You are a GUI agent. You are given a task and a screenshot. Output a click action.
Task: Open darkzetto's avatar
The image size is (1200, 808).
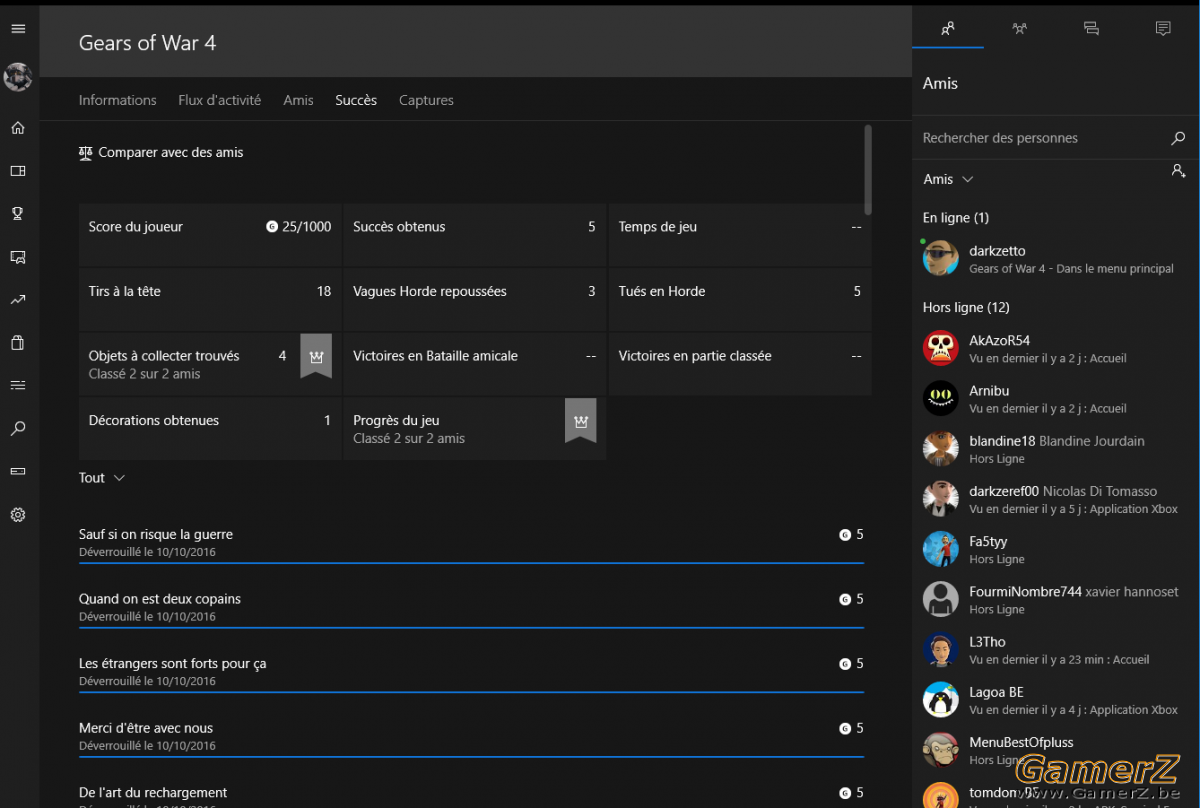tap(940, 258)
